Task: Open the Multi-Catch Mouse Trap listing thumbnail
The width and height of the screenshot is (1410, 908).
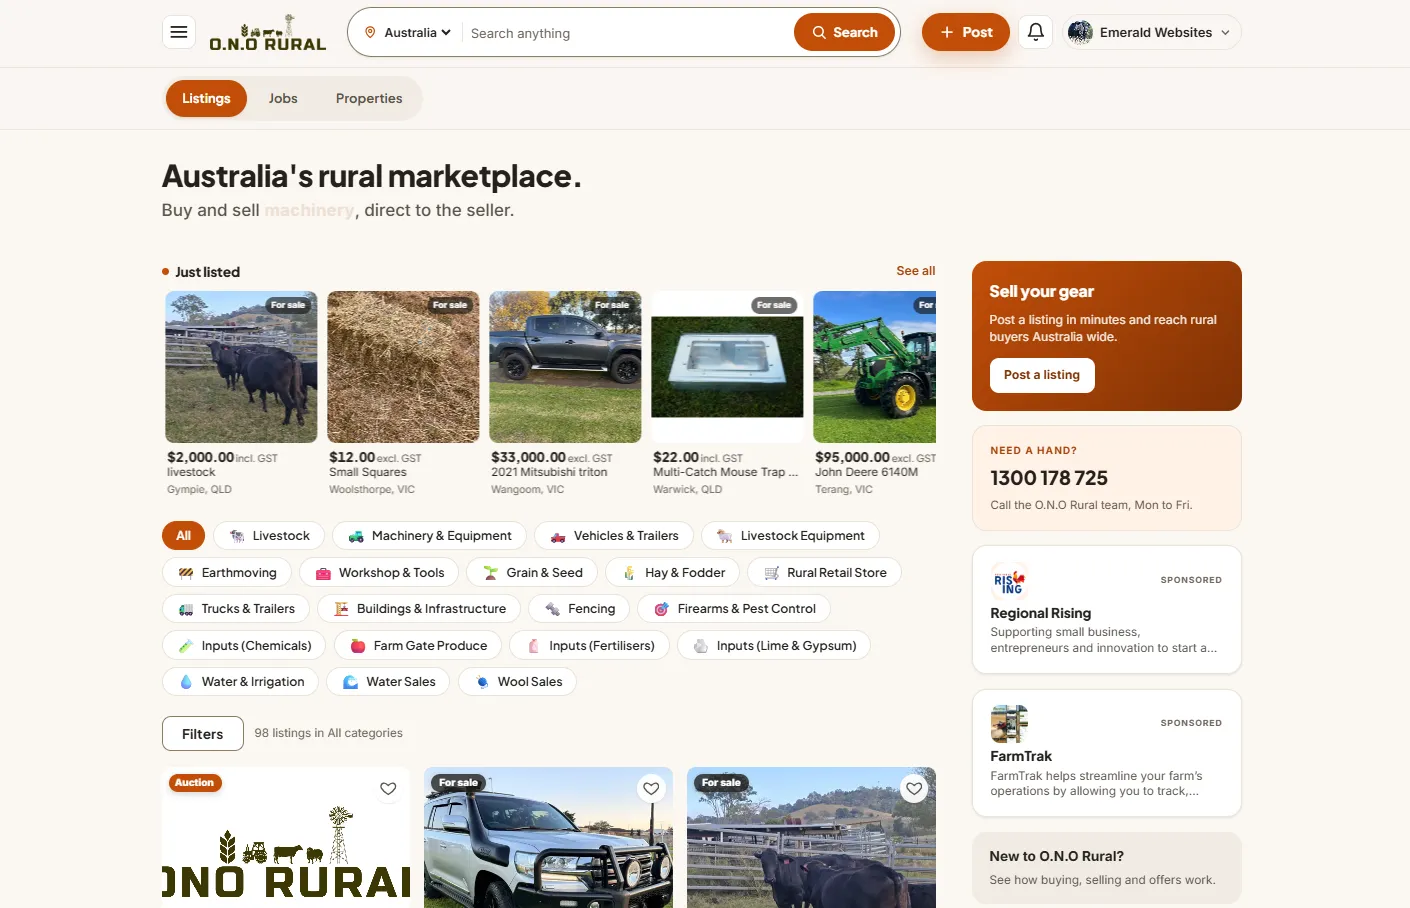Action: [x=727, y=367]
